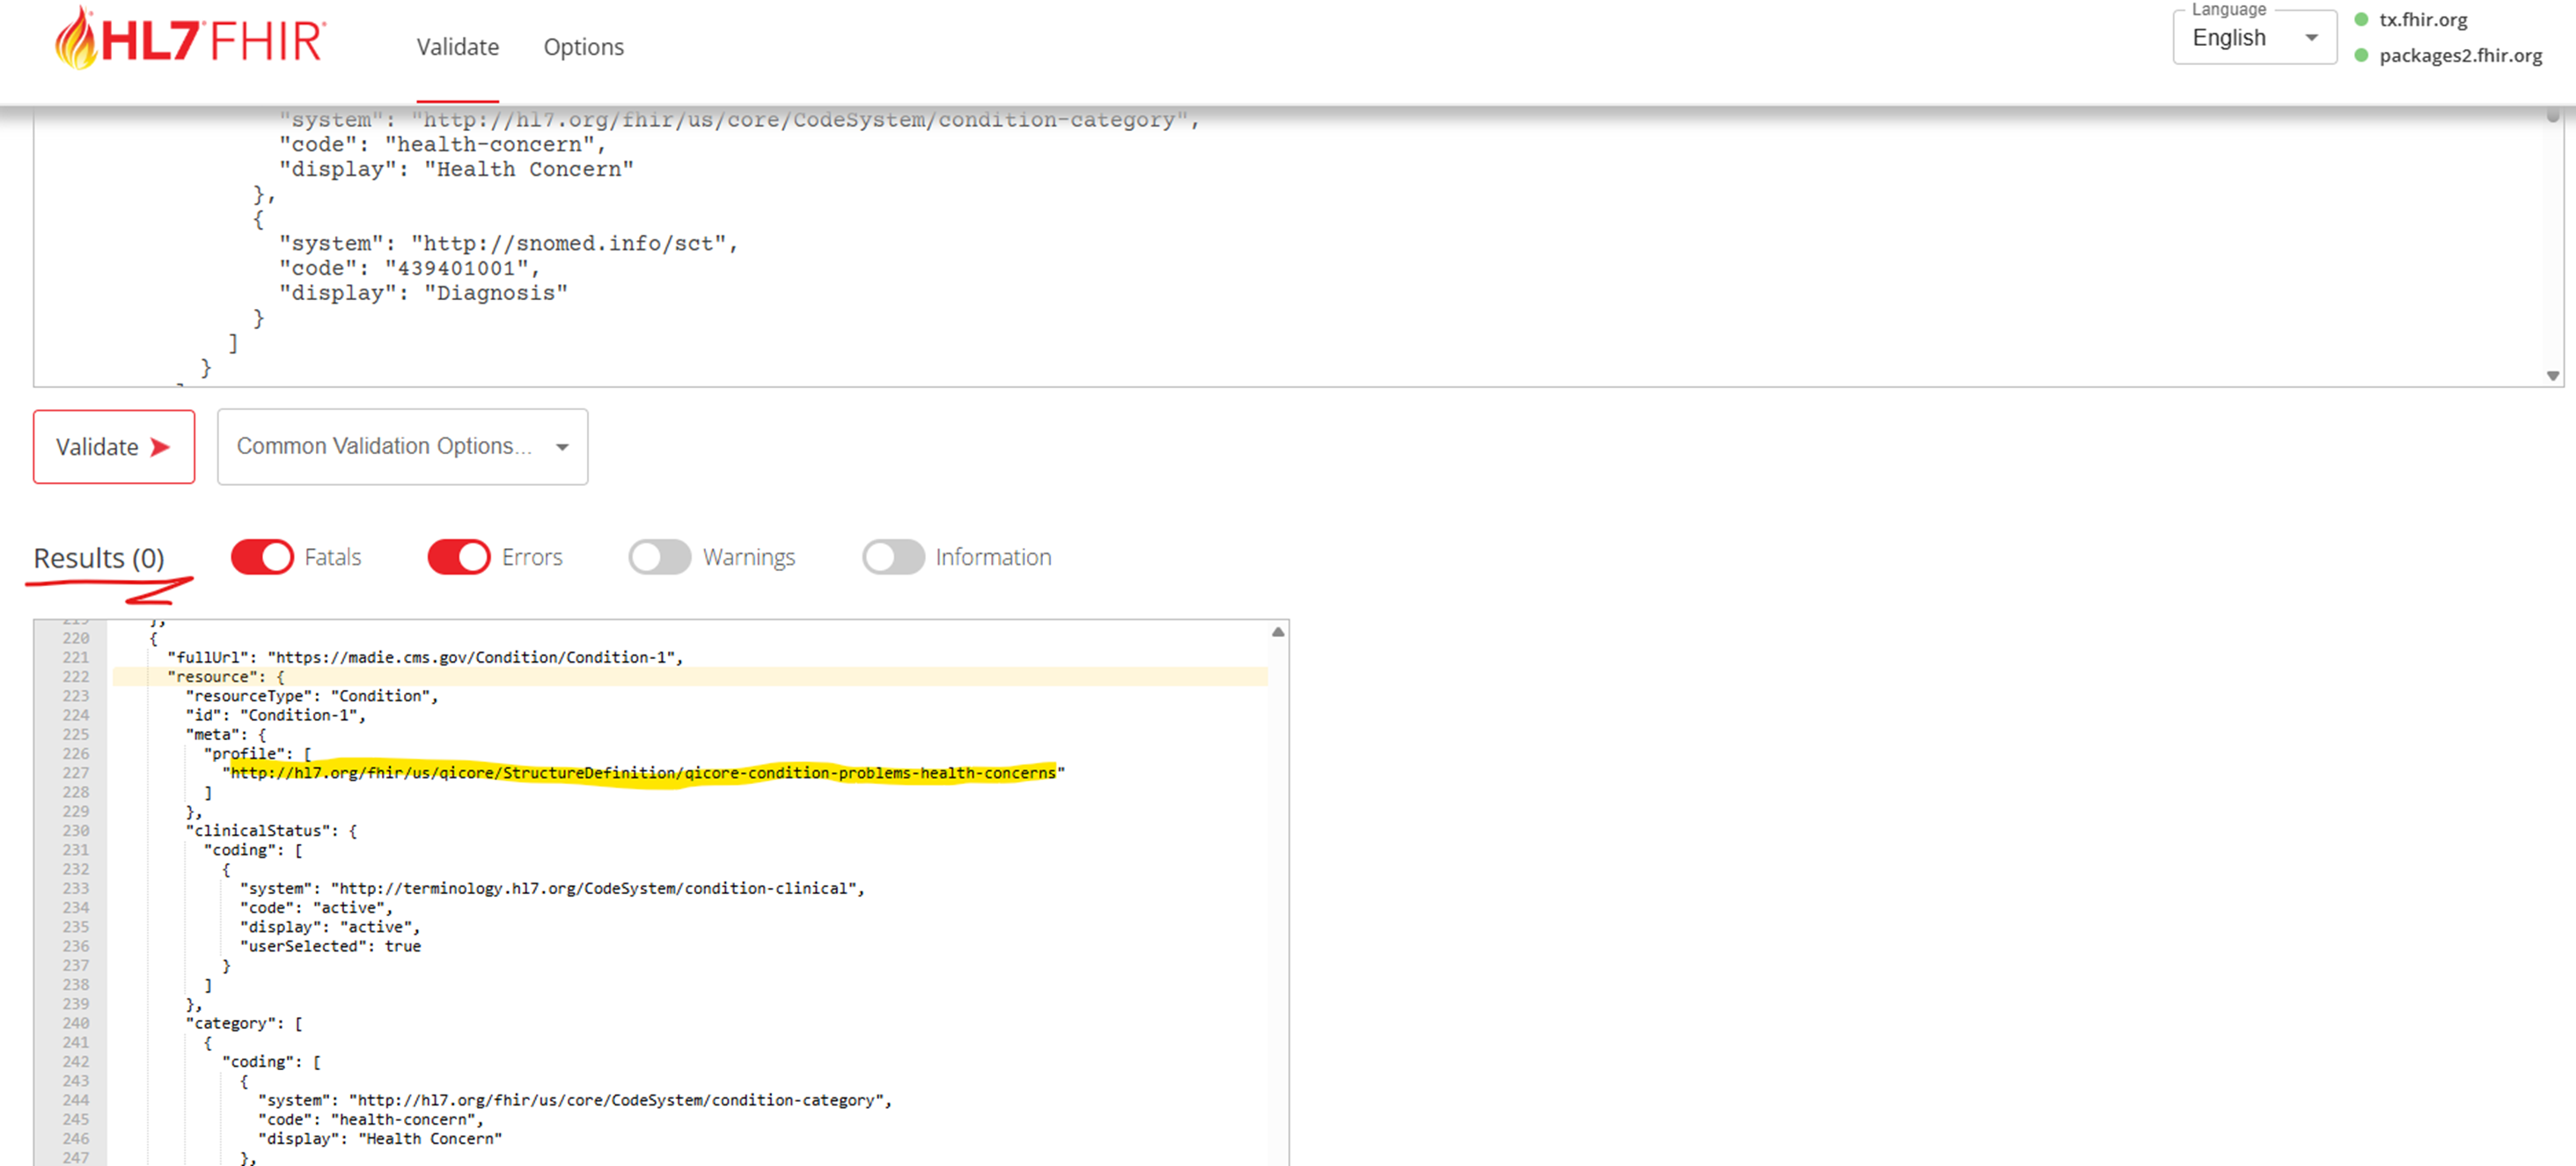This screenshot has height=1166, width=2576.
Task: Click the top textarea's scroll-down arrow
Action: click(x=2552, y=376)
